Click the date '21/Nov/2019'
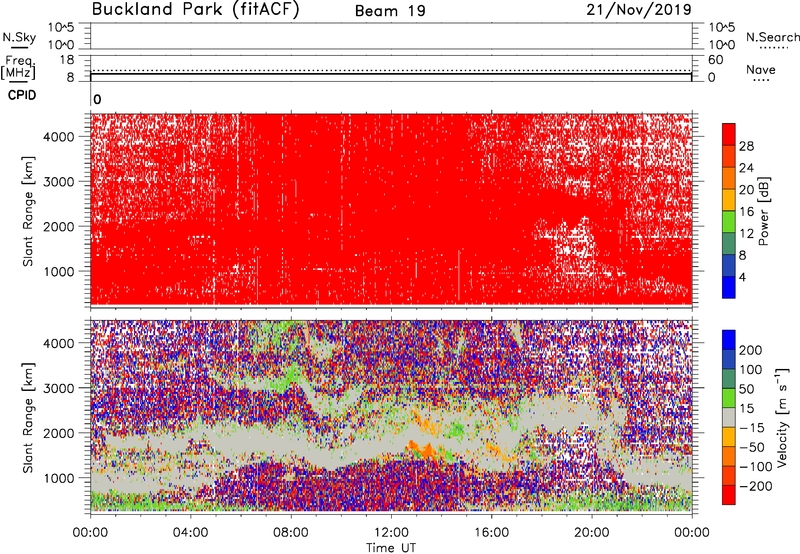 coord(638,10)
